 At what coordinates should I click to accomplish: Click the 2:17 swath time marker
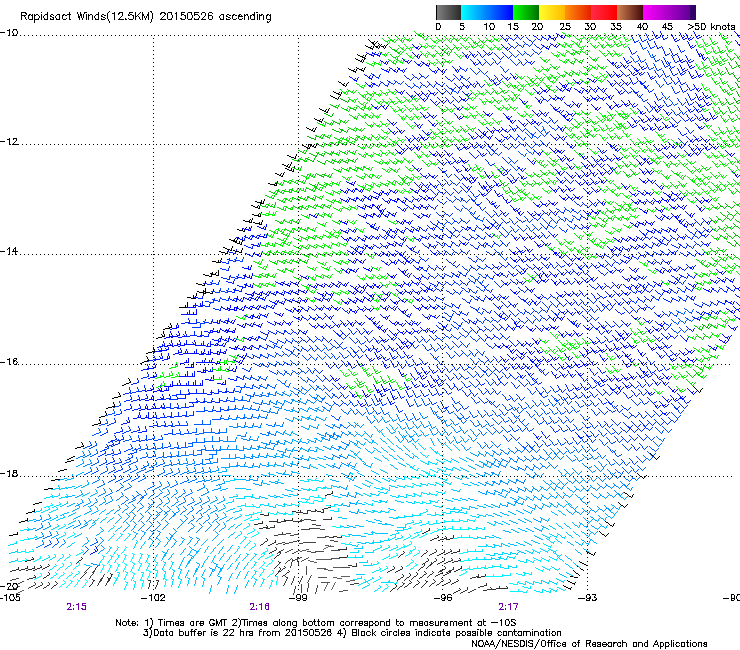click(x=508, y=607)
